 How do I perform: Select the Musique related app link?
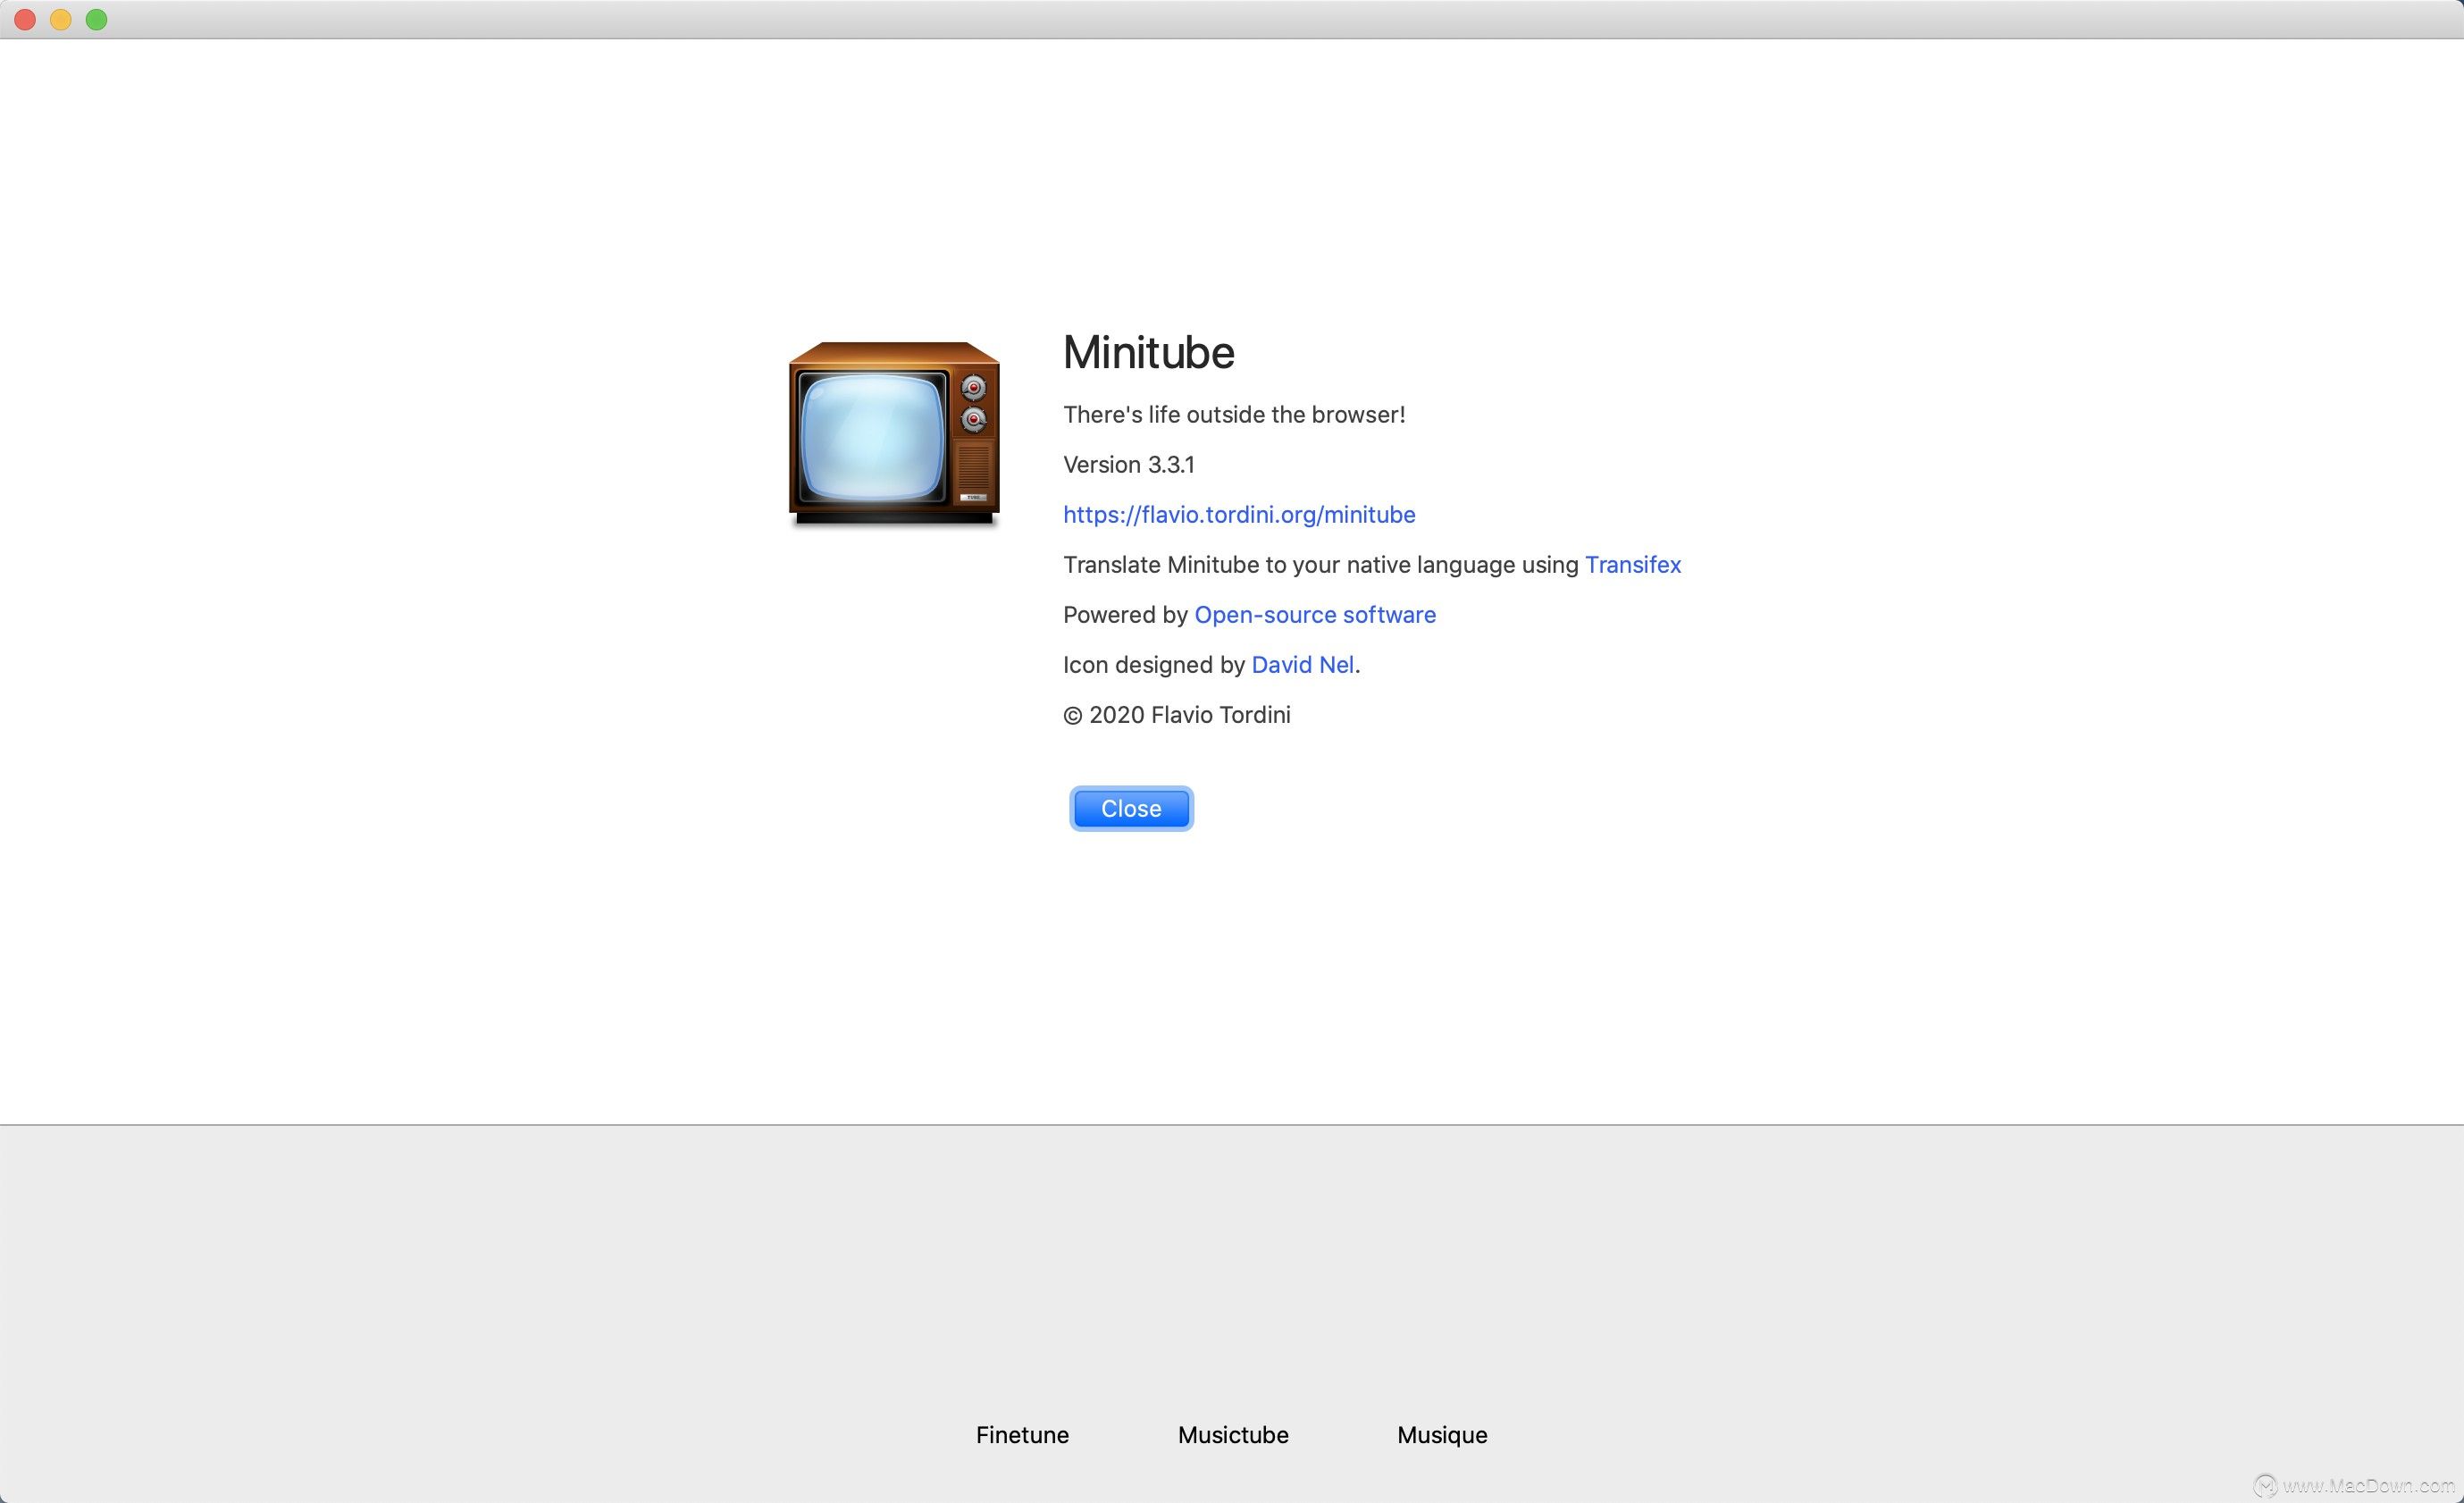point(1441,1434)
